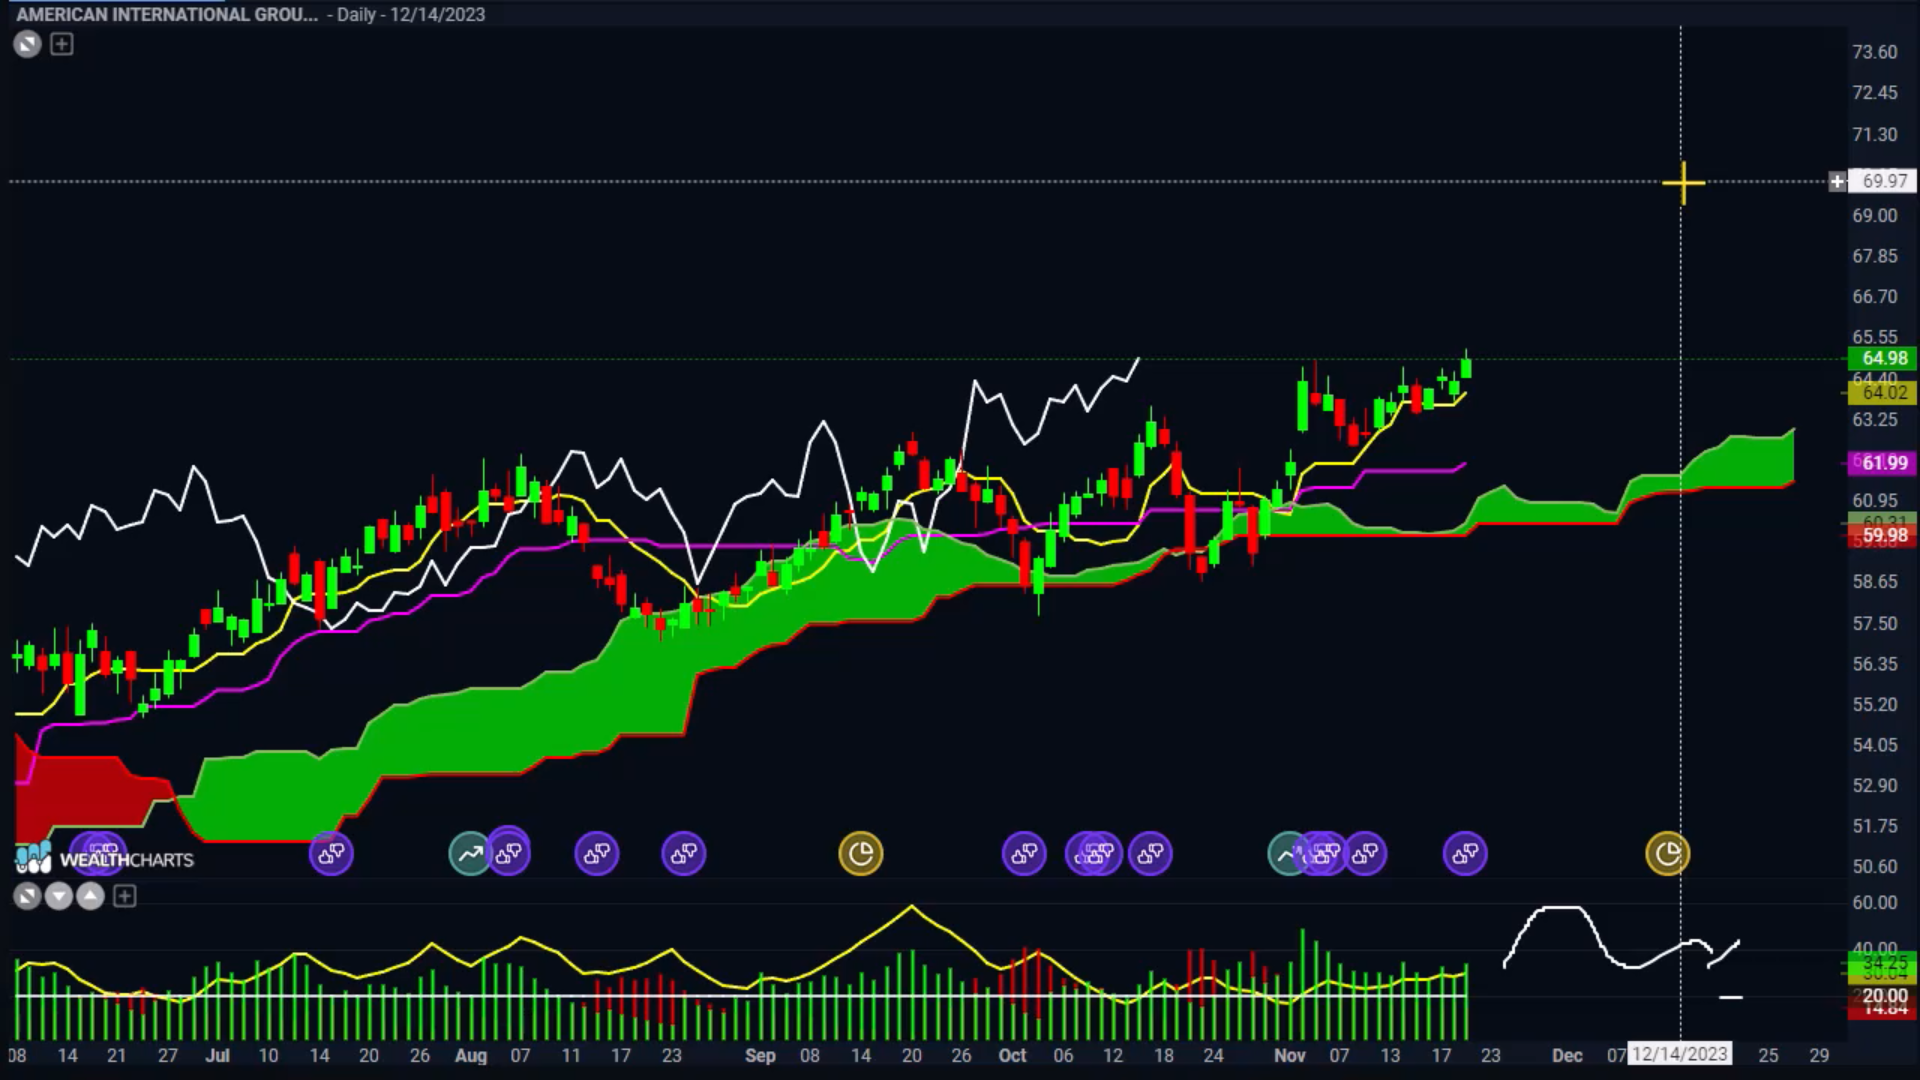Open the thumbs rating marker near Oct start

(1024, 854)
